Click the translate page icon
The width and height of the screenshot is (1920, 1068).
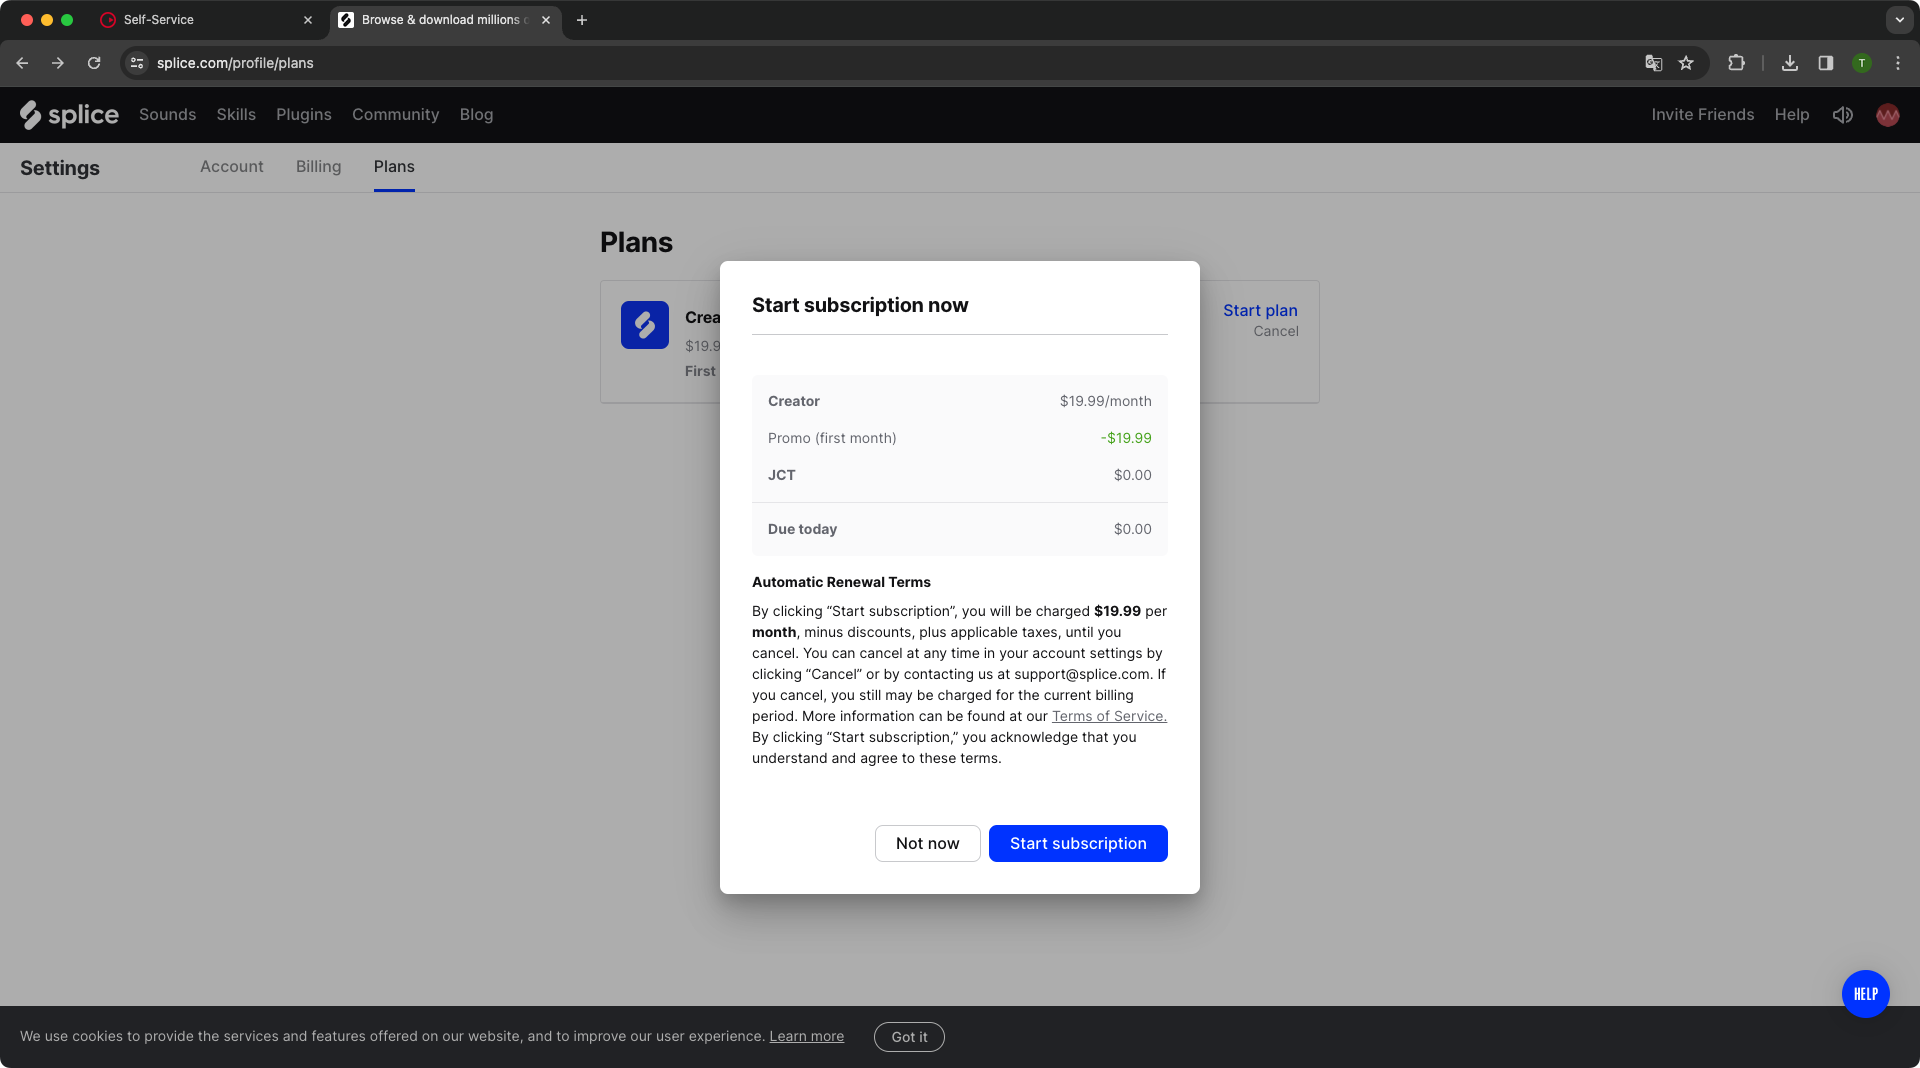(1654, 63)
